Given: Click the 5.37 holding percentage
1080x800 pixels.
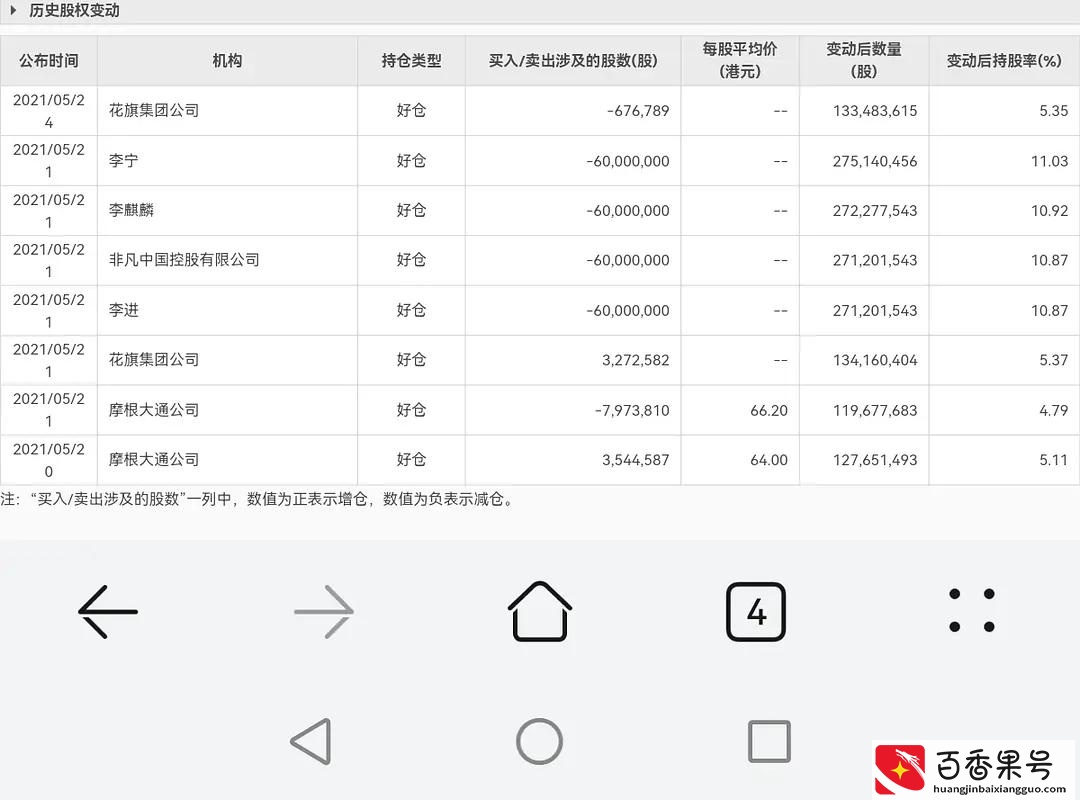Looking at the screenshot, I should click(1053, 360).
